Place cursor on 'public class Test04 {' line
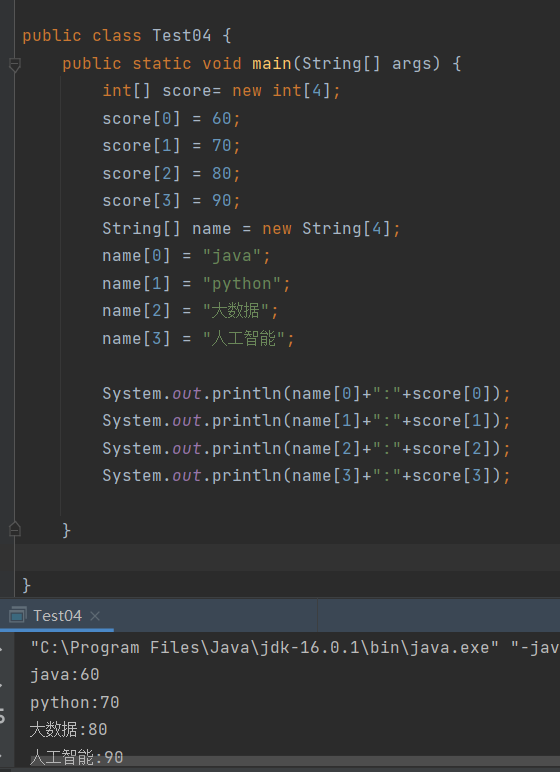The height and width of the screenshot is (772, 560). click(x=127, y=36)
